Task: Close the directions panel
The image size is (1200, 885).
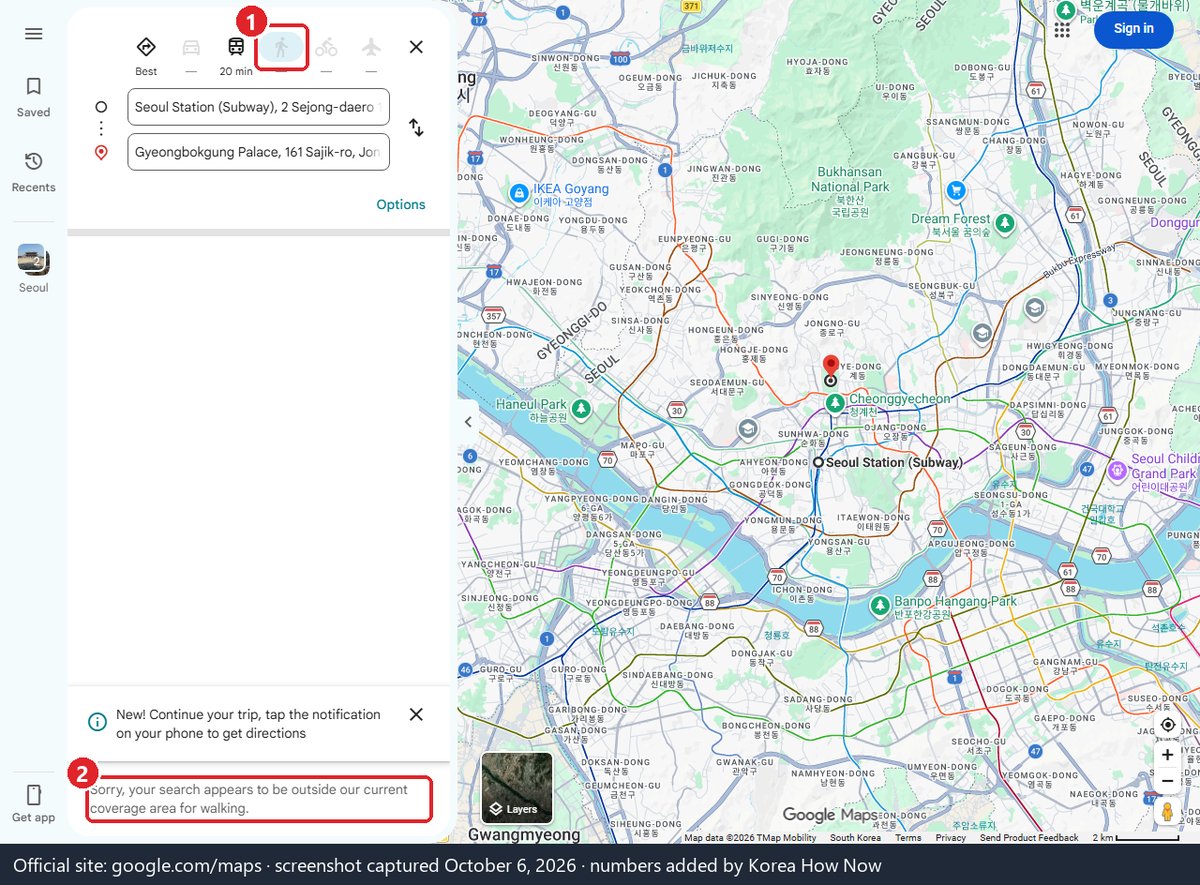Action: (416, 47)
